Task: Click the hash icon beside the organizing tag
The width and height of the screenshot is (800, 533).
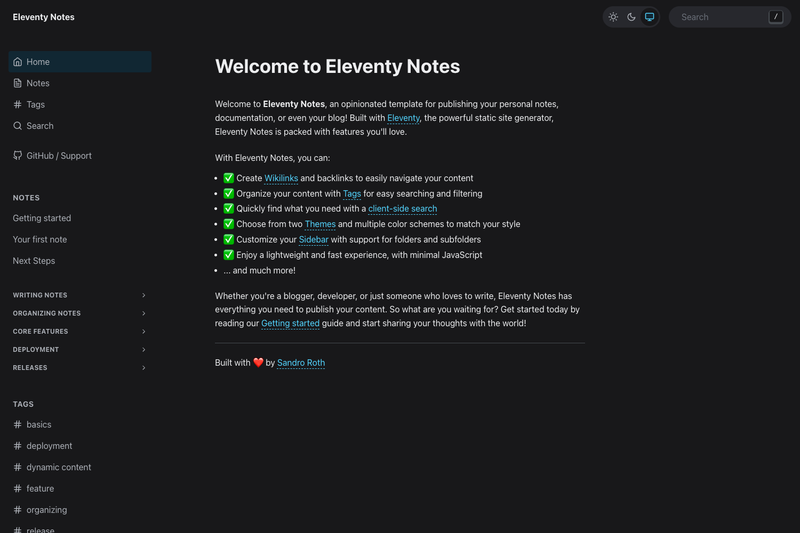Action: [x=17, y=510]
